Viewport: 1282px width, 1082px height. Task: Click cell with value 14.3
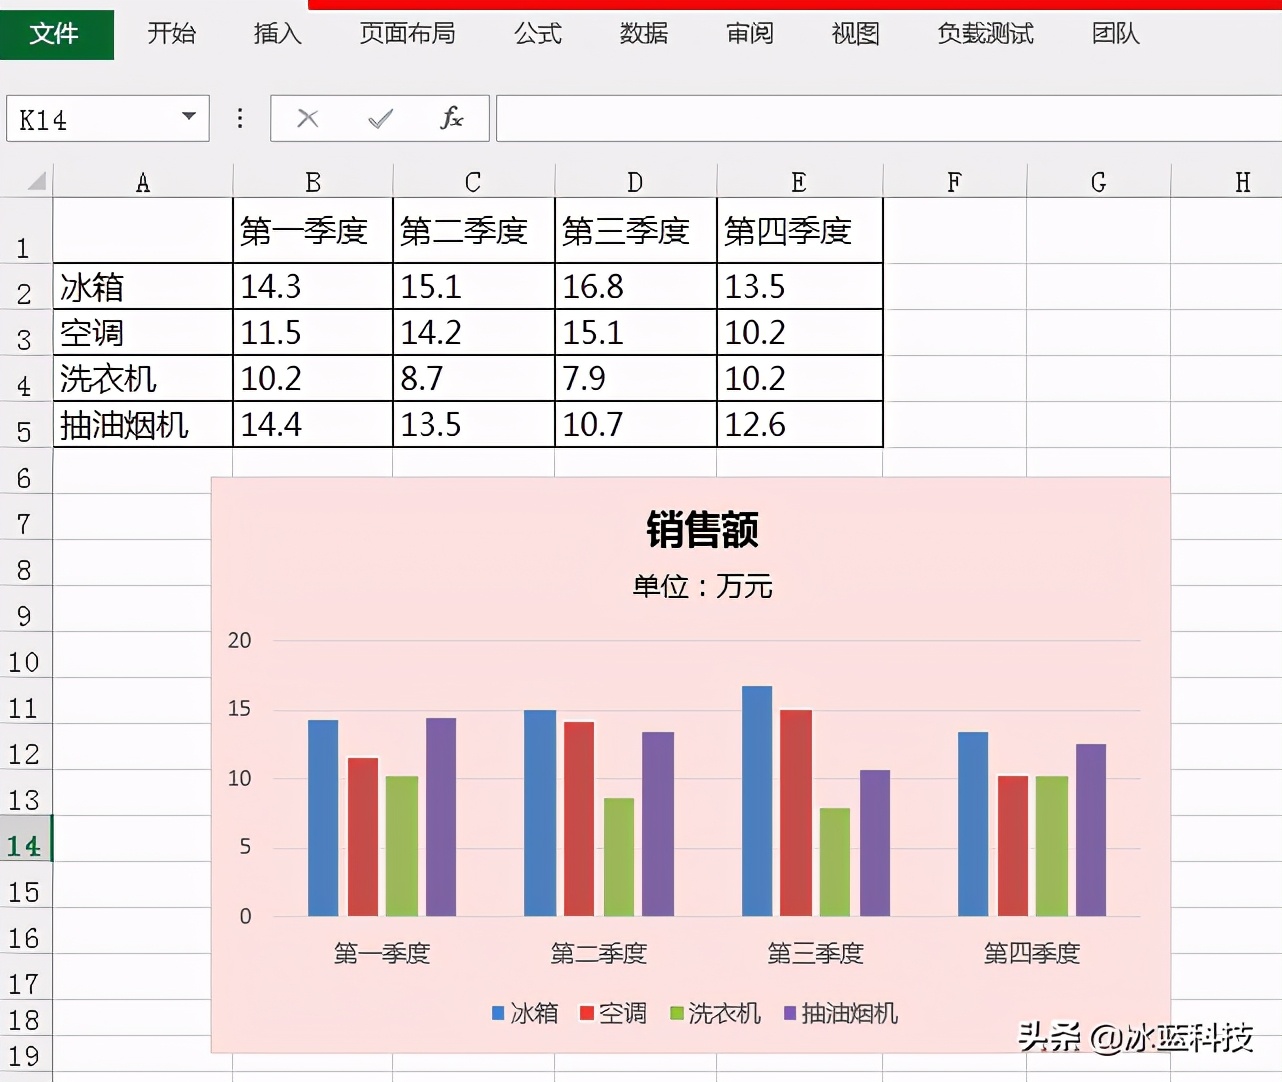click(x=313, y=287)
